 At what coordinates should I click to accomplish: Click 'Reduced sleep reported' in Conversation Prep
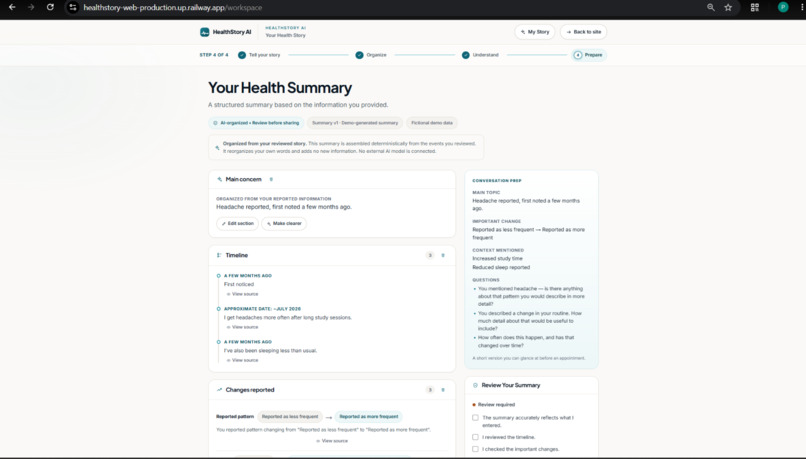501,267
